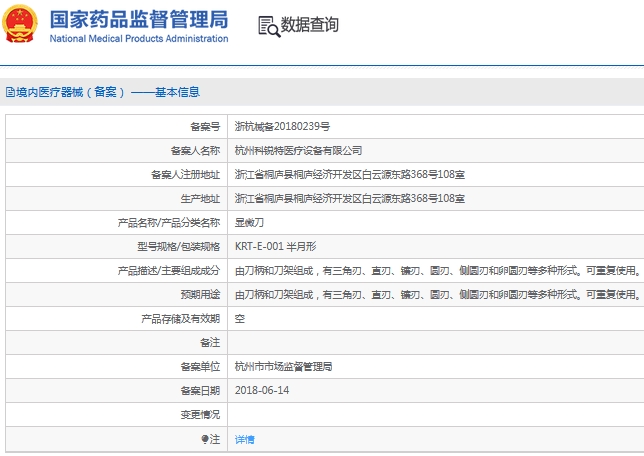Select record number 浙杭械备20180239号

[x=282, y=127]
